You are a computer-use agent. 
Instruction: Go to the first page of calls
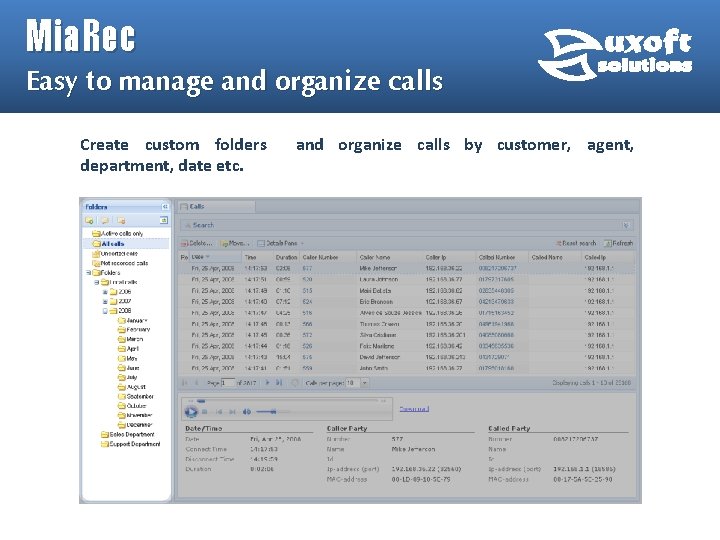[185, 383]
